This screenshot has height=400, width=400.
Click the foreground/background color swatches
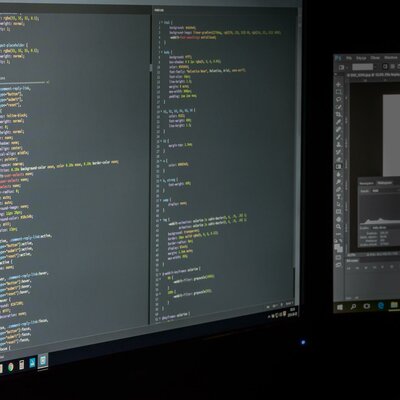338,248
